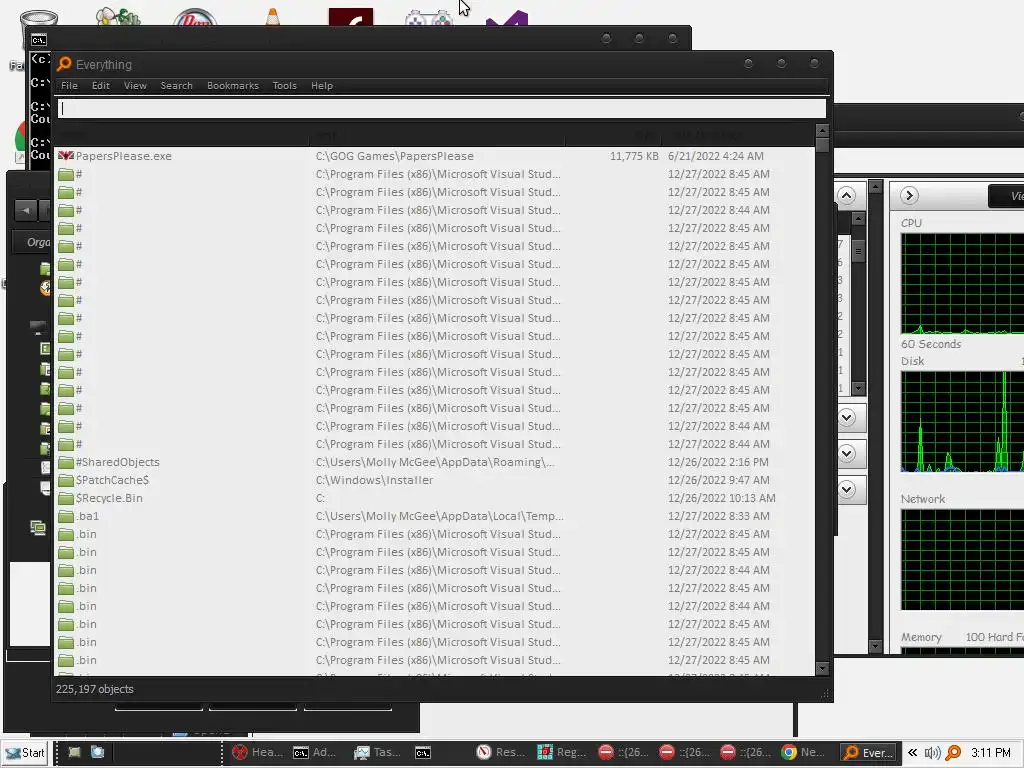Focus the Everything search box
The image size is (1024, 768).
441,108
